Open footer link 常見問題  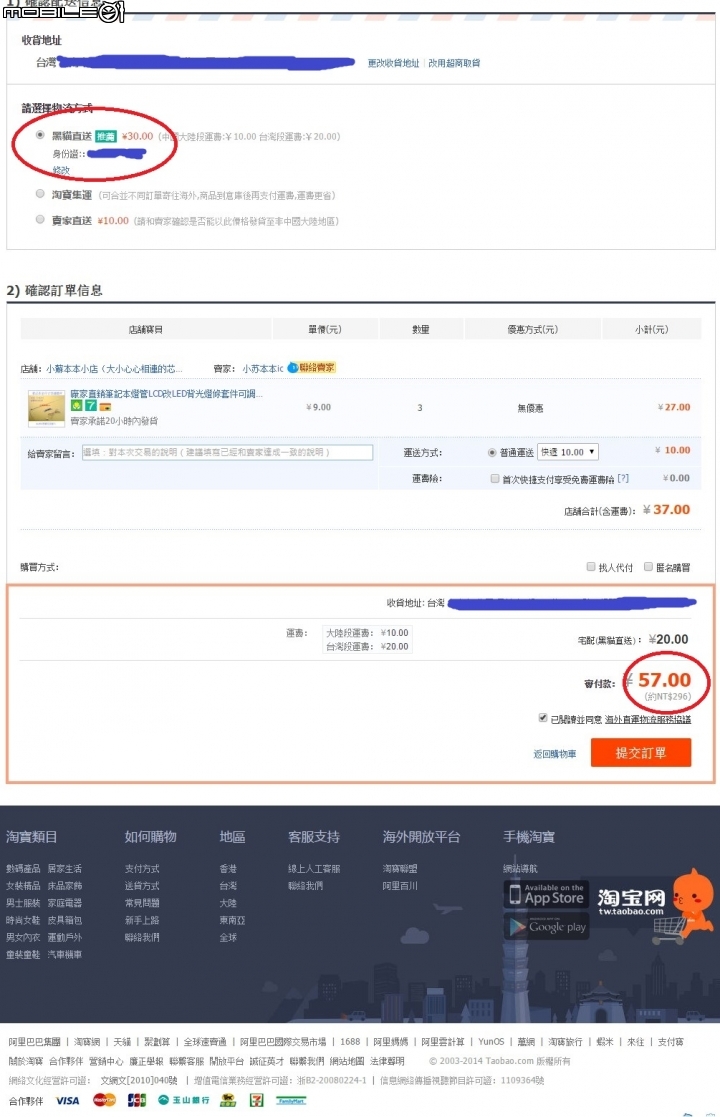[x=142, y=903]
